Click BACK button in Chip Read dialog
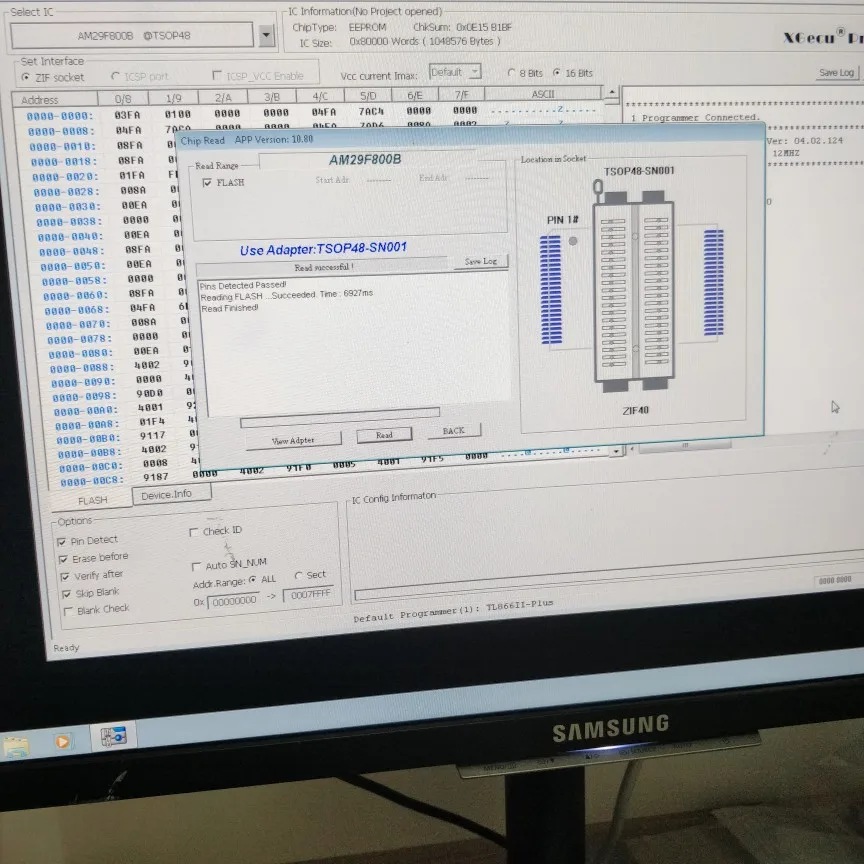The height and width of the screenshot is (864, 864). tap(454, 431)
